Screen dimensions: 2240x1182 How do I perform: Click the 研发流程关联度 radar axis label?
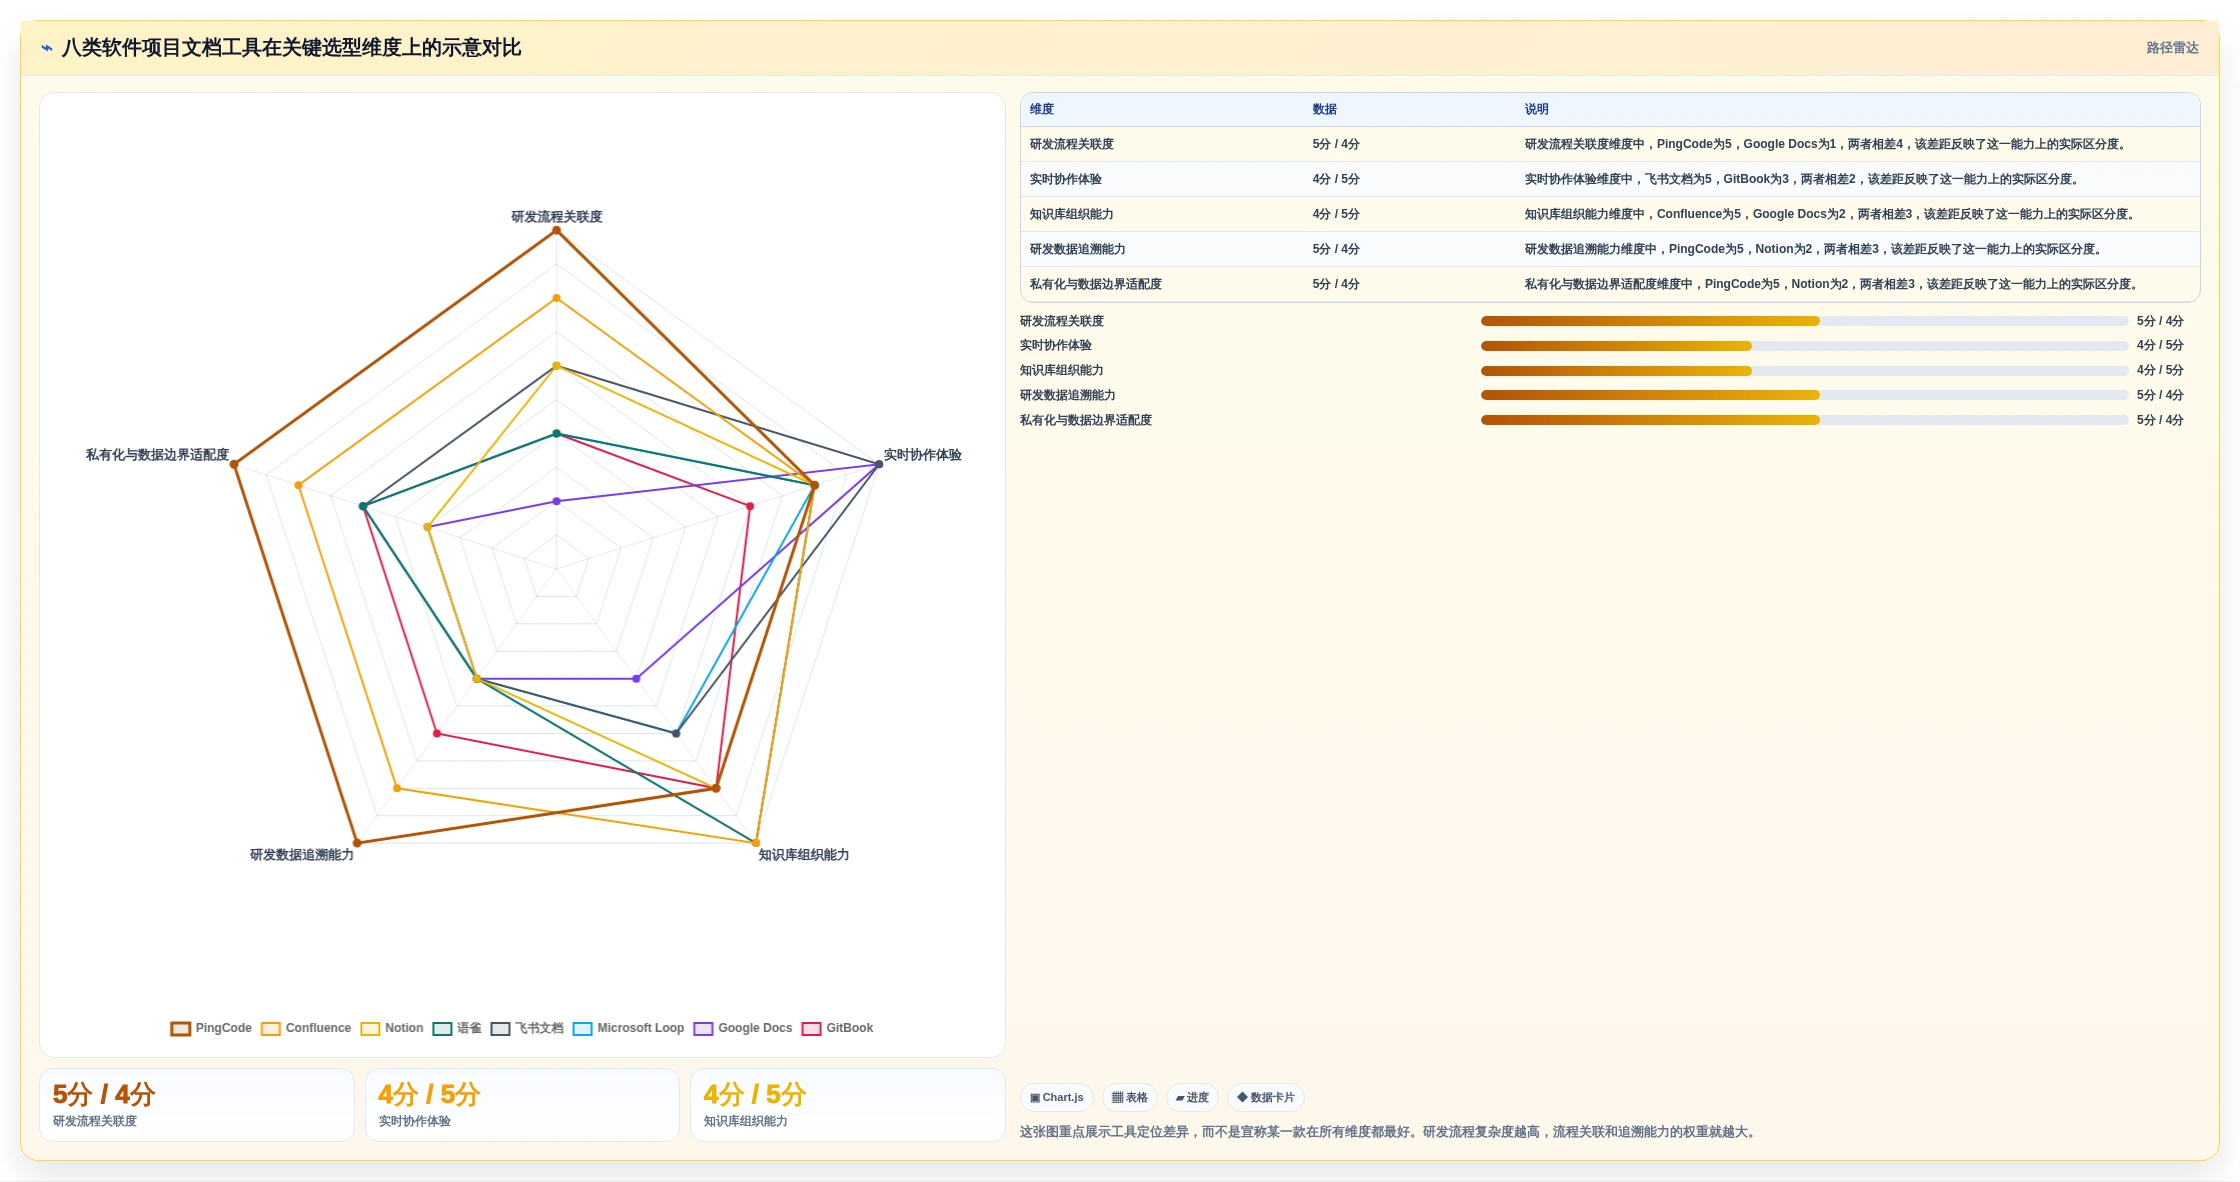pyautogui.click(x=557, y=217)
